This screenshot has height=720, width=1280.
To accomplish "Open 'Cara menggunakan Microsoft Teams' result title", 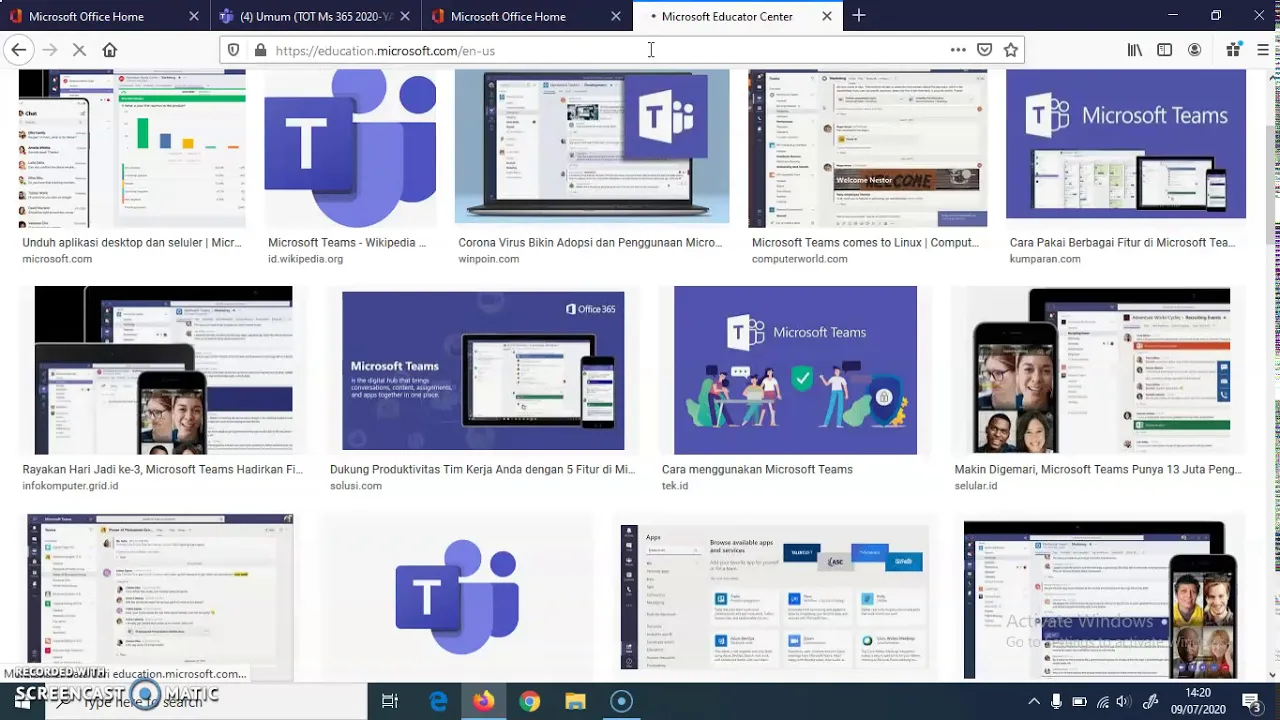I will (757, 469).
